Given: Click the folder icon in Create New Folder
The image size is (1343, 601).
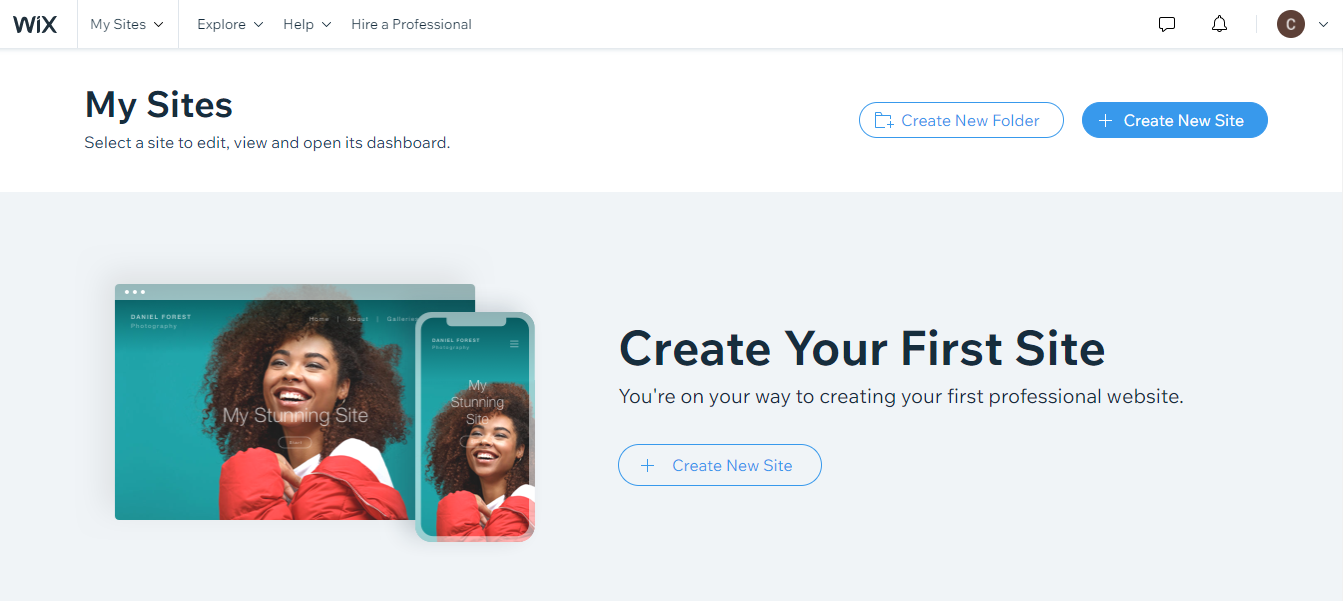Looking at the screenshot, I should (x=884, y=120).
